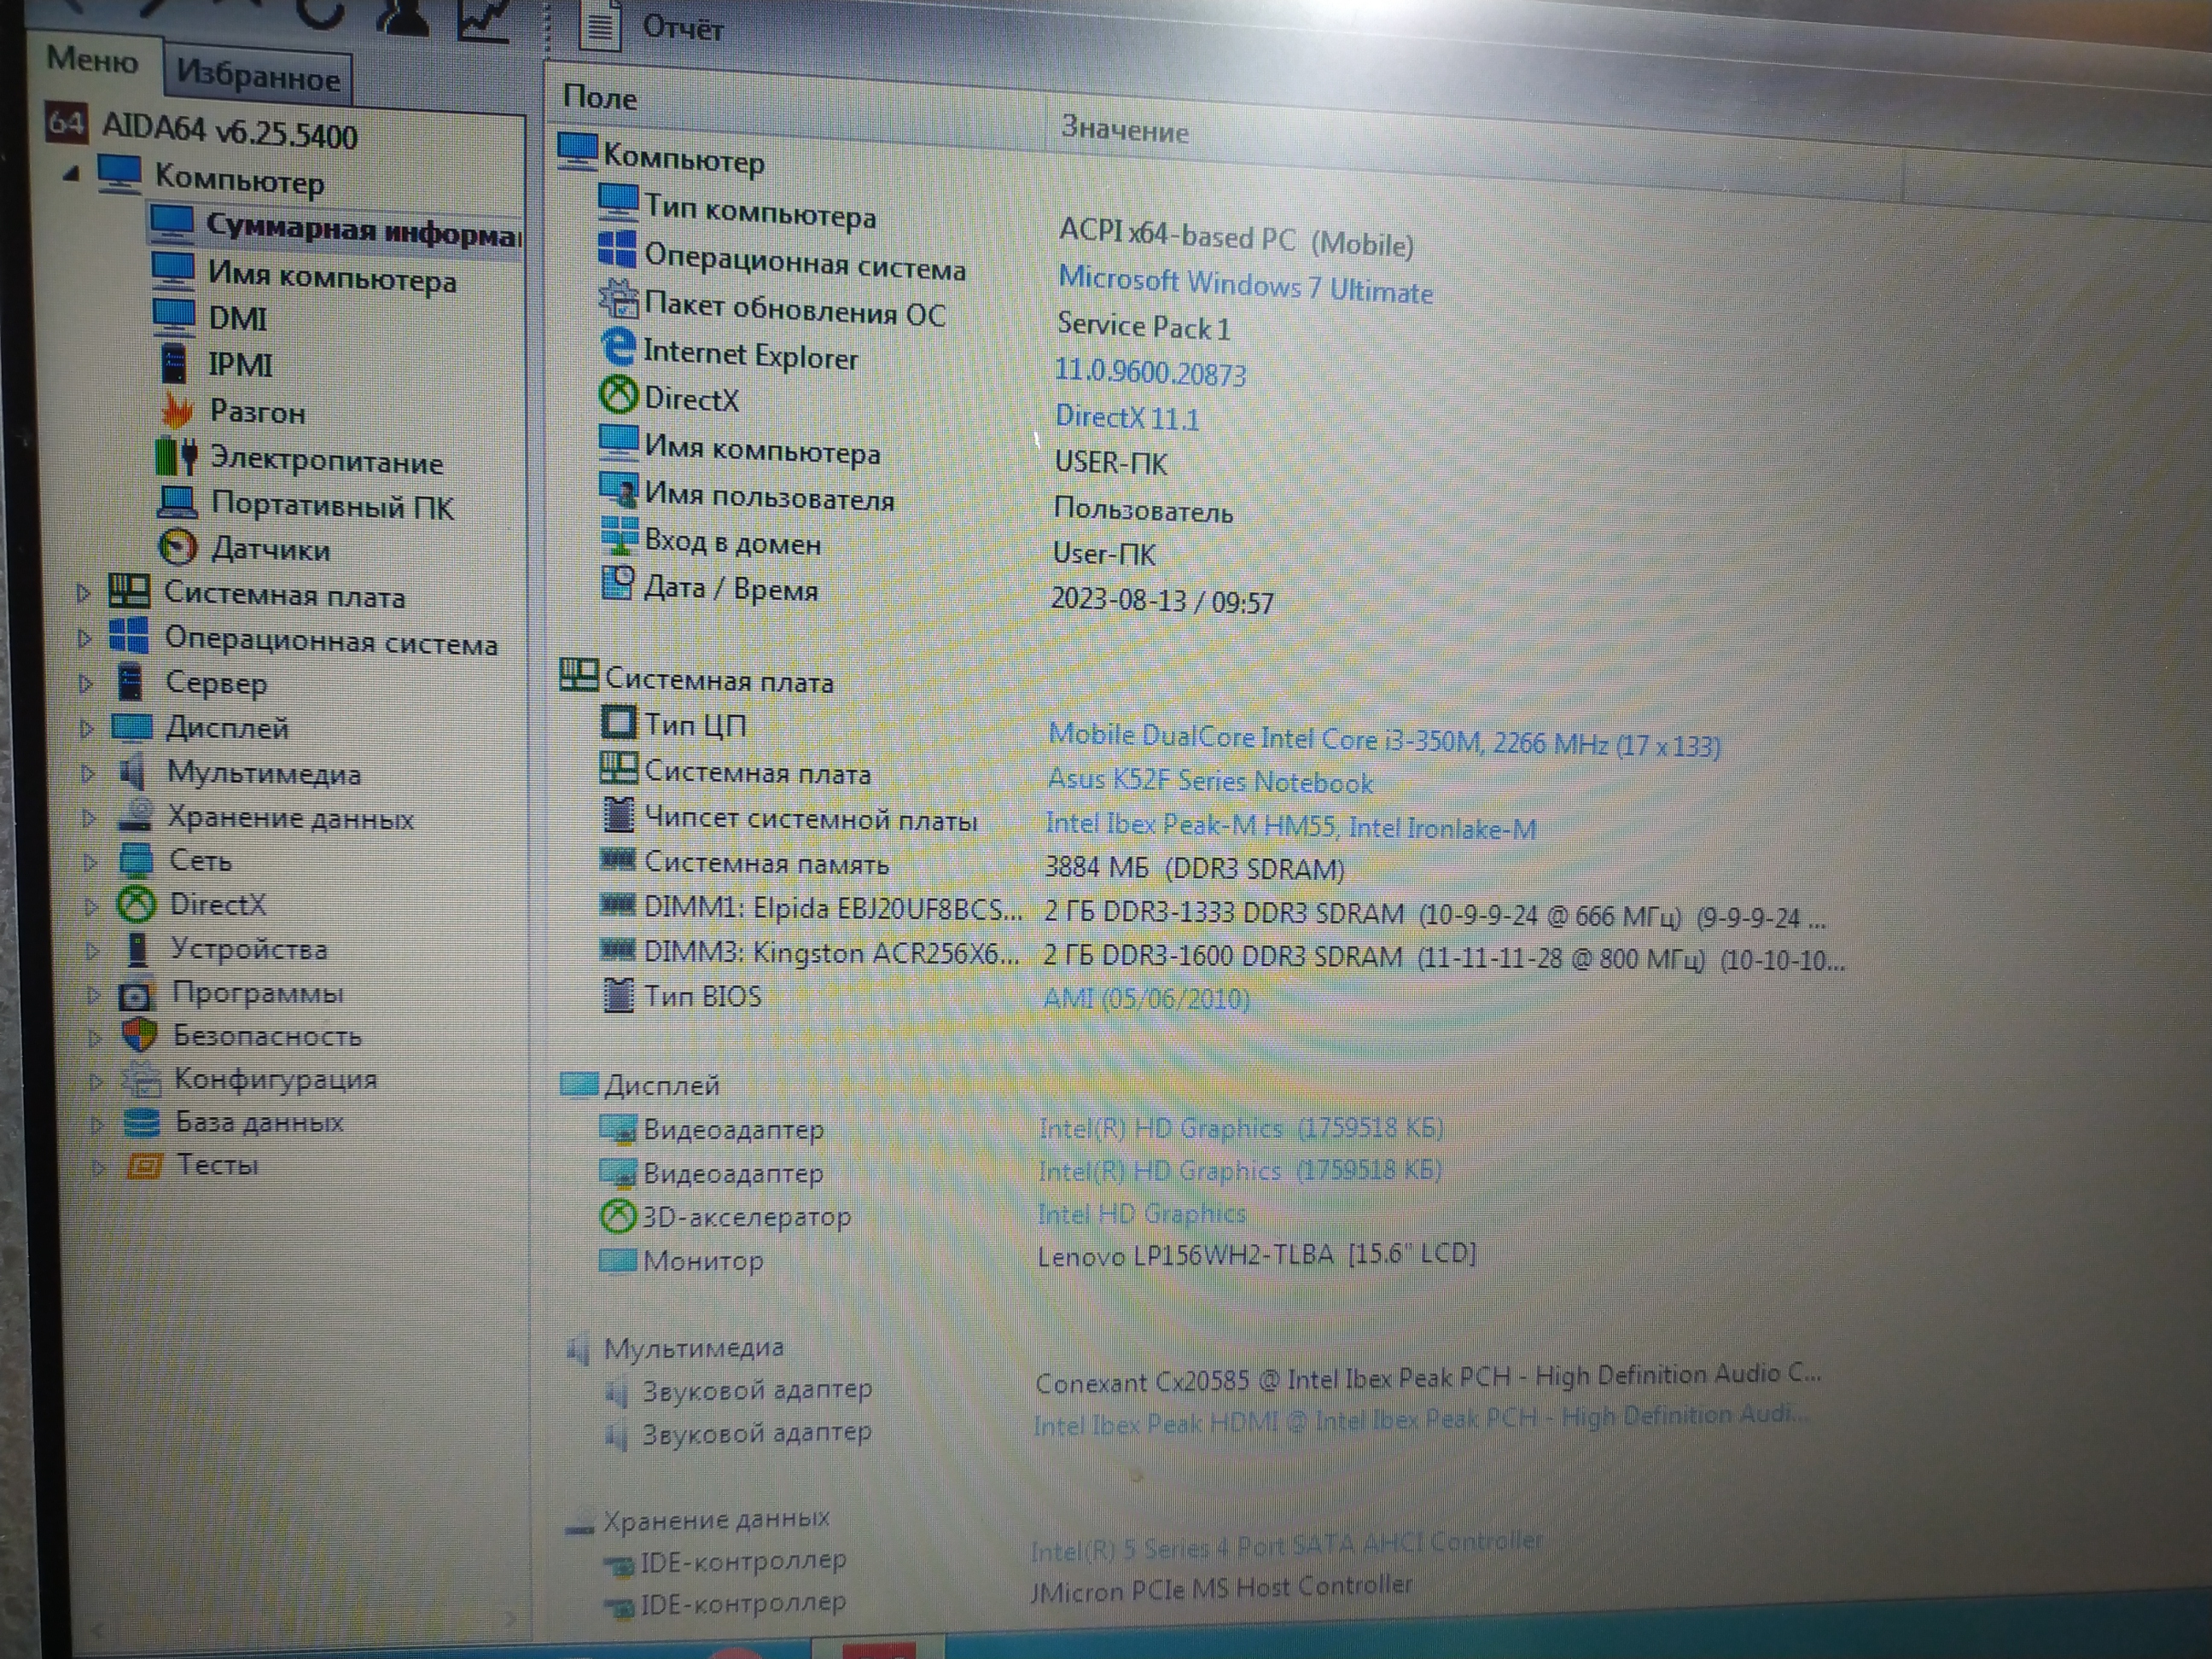Open Портативный ПК laptop icon
The width and height of the screenshot is (2212, 1659).
tap(178, 501)
